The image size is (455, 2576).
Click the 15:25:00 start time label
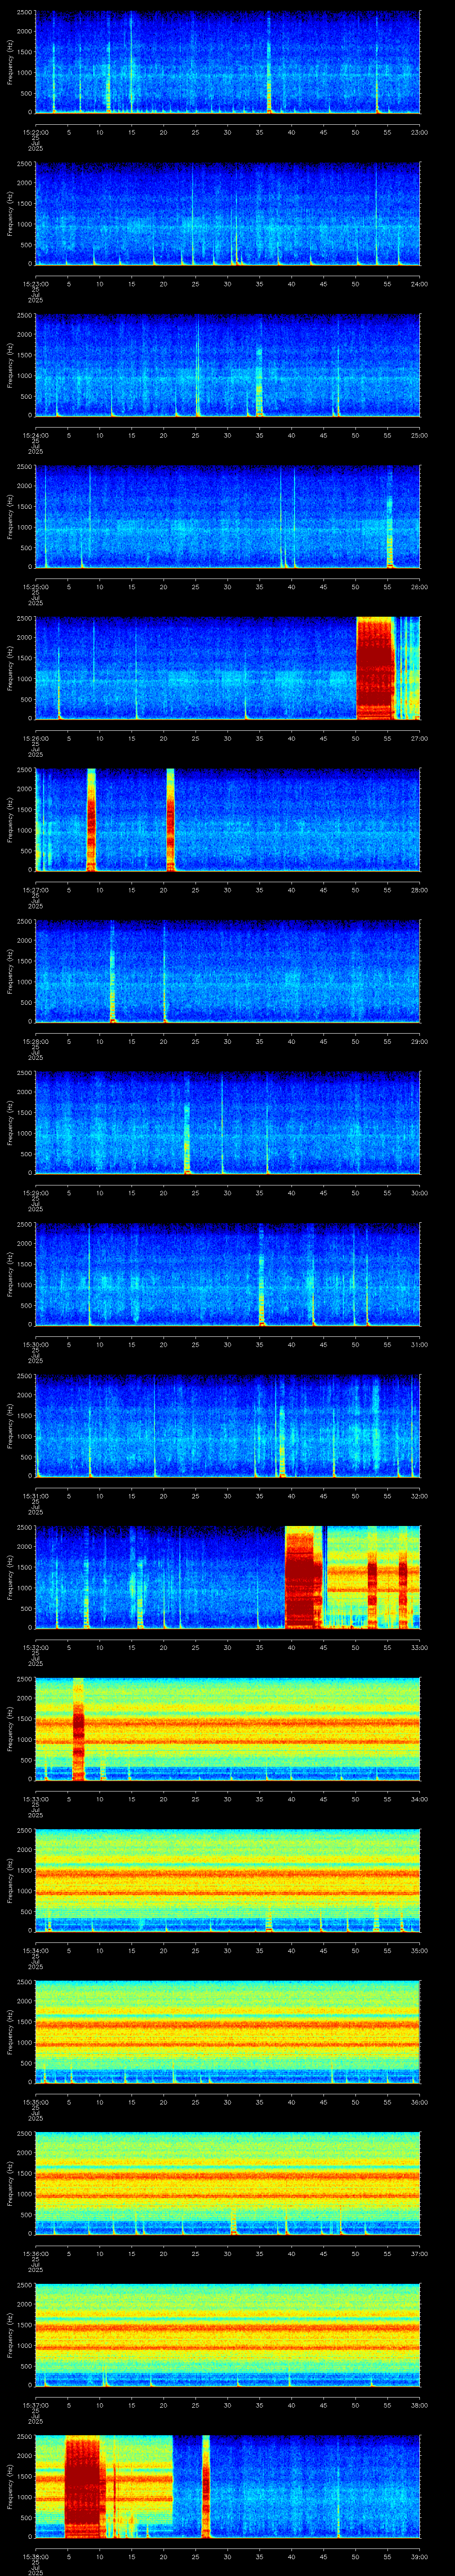tap(35, 586)
